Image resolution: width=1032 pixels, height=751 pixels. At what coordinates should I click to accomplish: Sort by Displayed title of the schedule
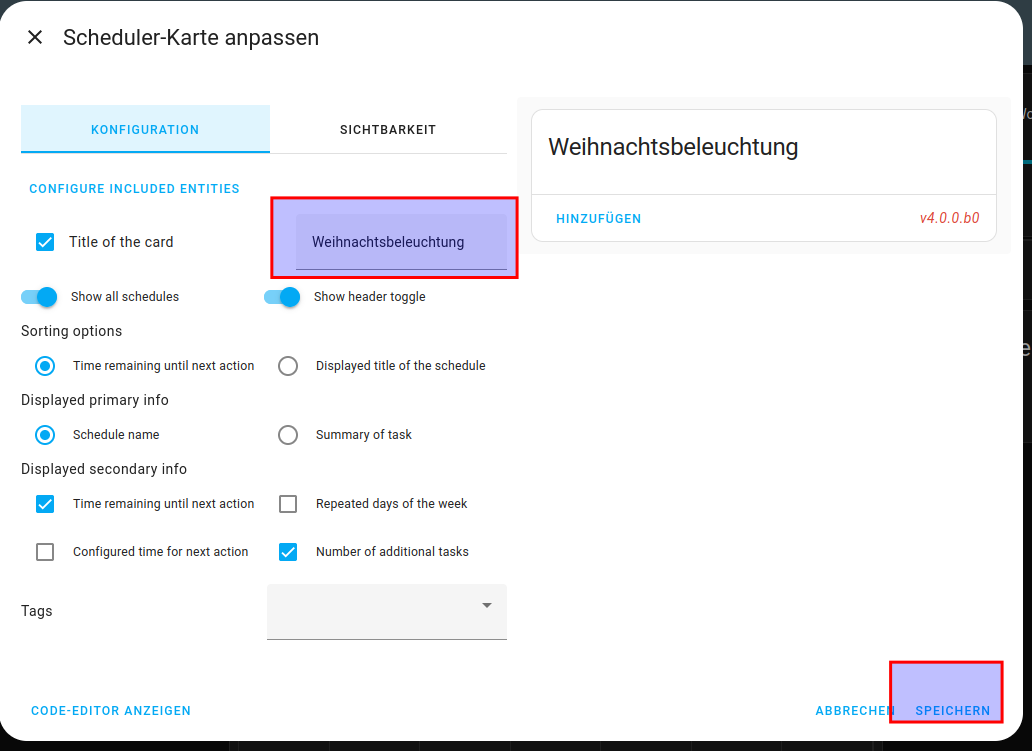click(x=288, y=366)
